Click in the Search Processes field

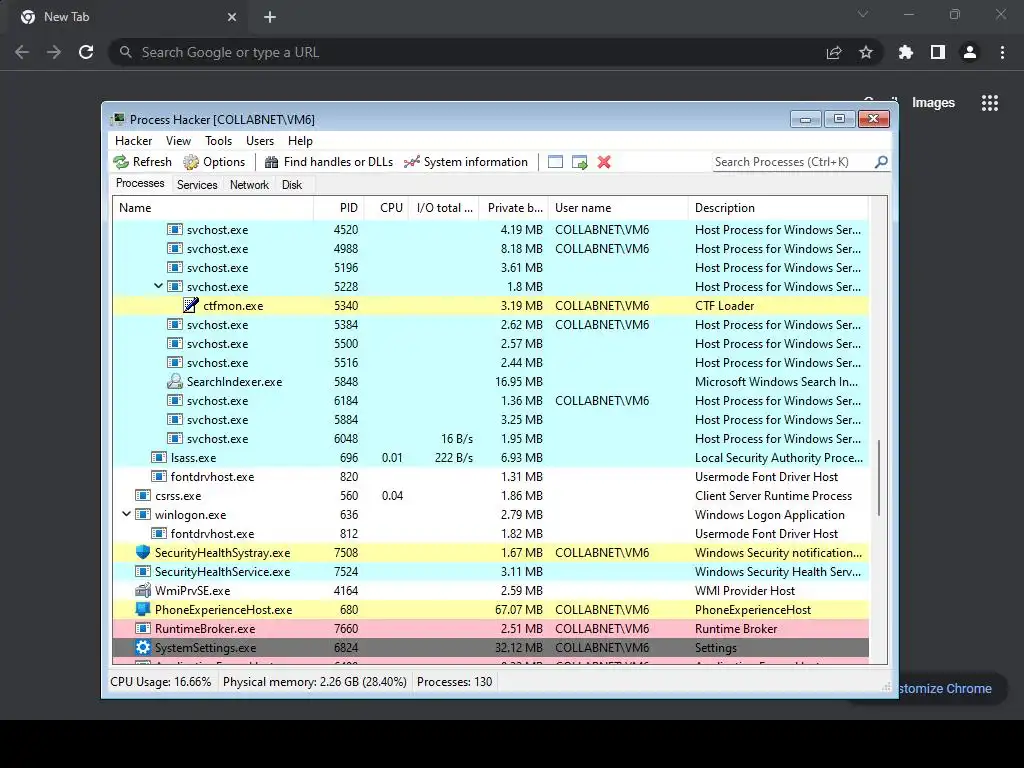(x=793, y=162)
